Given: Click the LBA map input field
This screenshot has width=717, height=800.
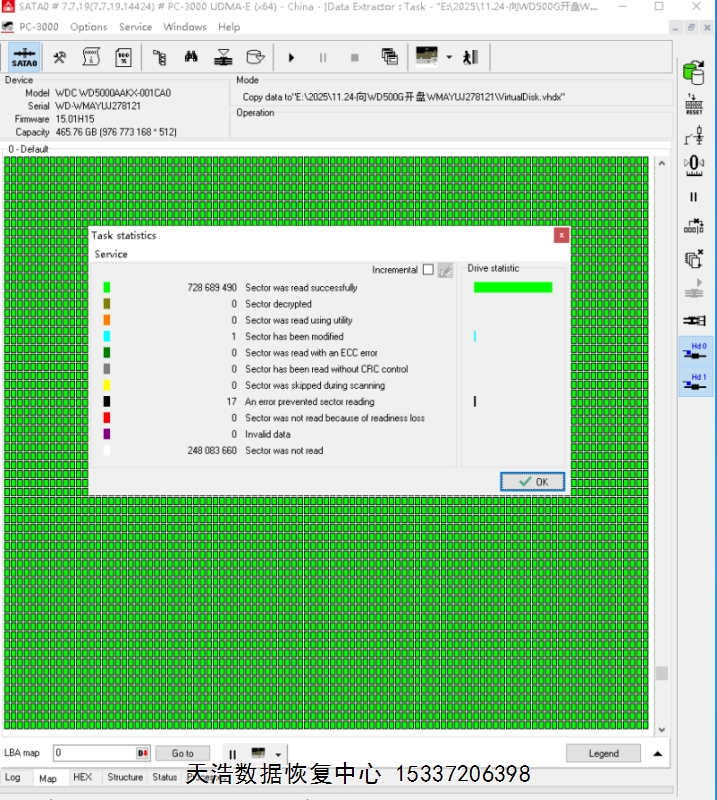Looking at the screenshot, I should pos(93,753).
